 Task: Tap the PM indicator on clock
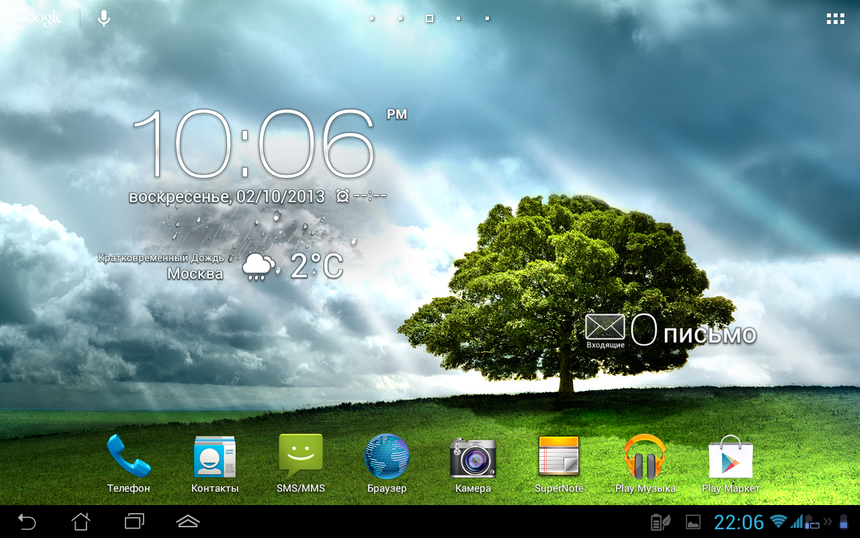pyautogui.click(x=397, y=114)
